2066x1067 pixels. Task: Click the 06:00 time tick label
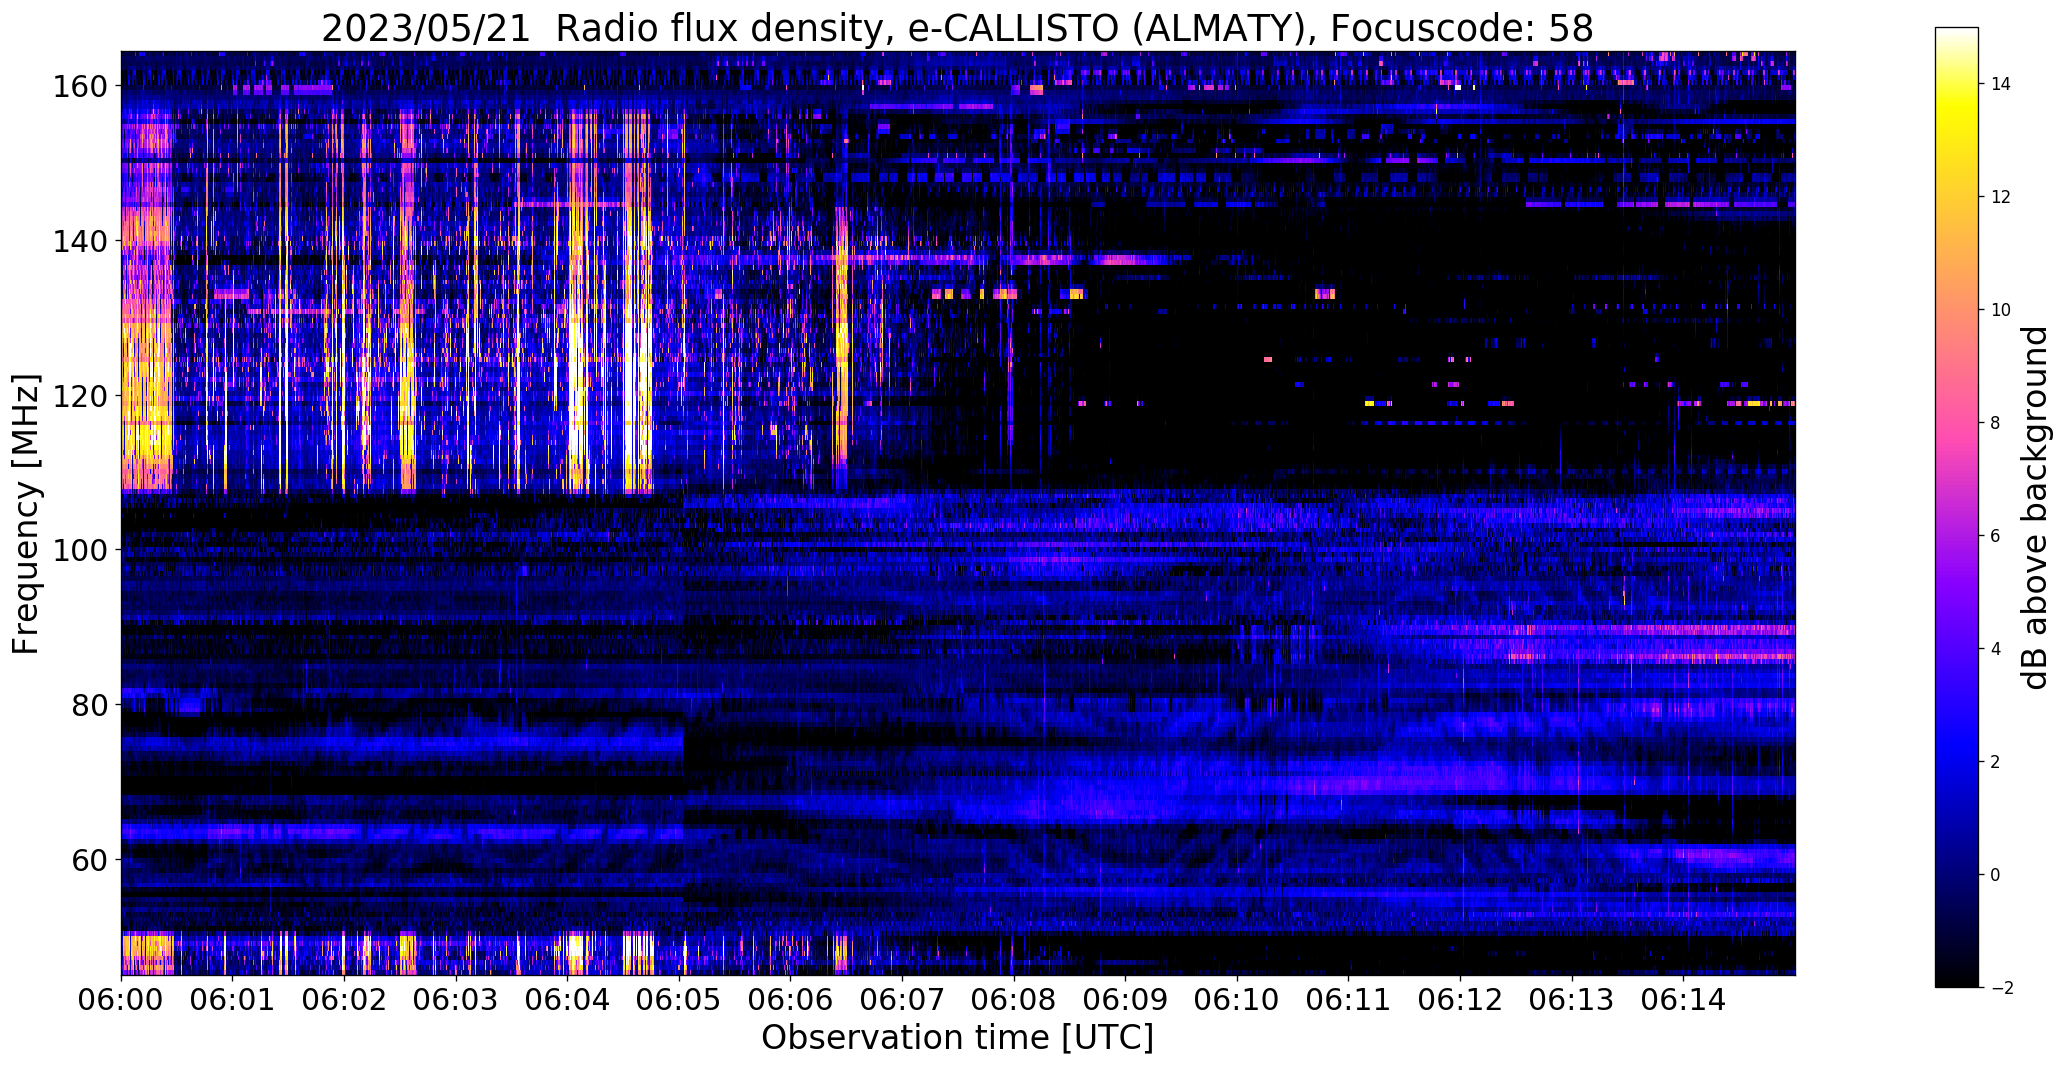121,1000
